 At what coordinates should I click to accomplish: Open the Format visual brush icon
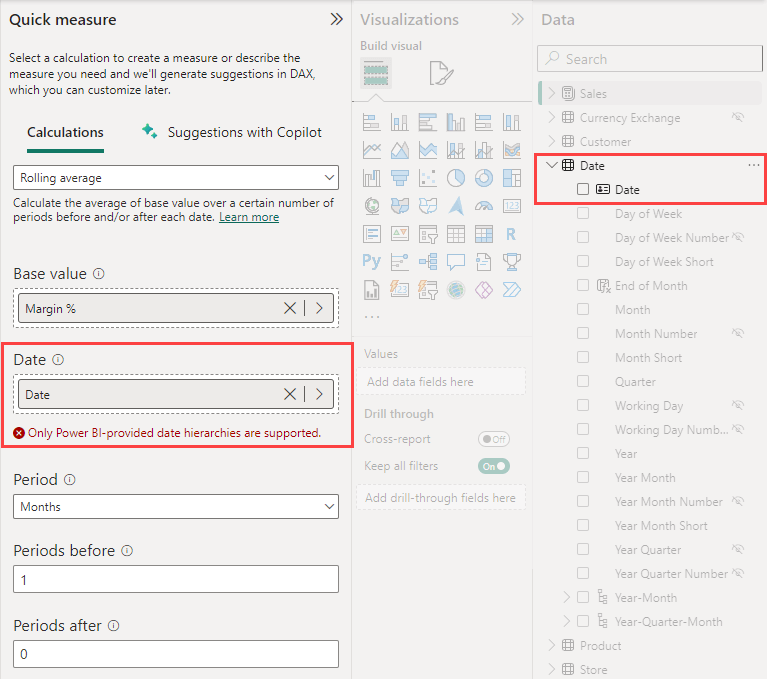tap(441, 73)
